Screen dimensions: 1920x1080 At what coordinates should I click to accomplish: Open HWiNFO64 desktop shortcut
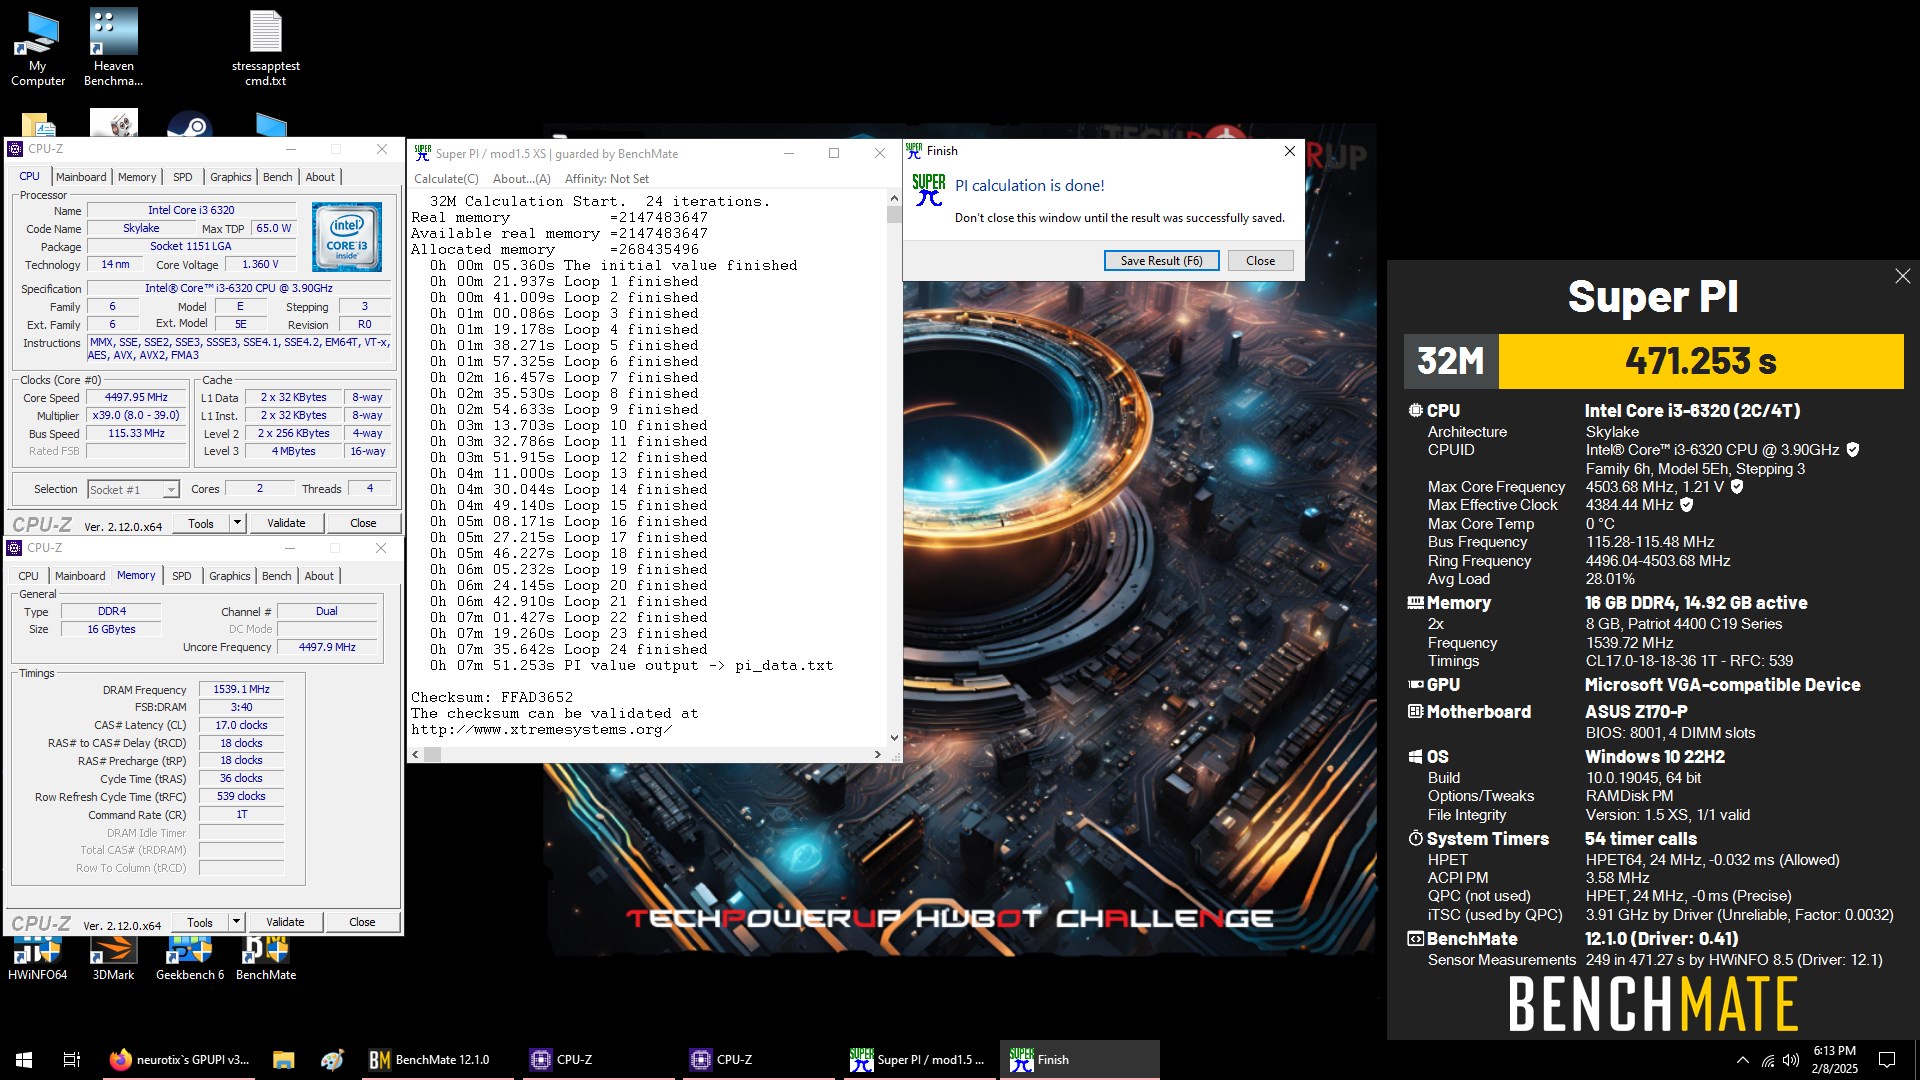[x=38, y=958]
